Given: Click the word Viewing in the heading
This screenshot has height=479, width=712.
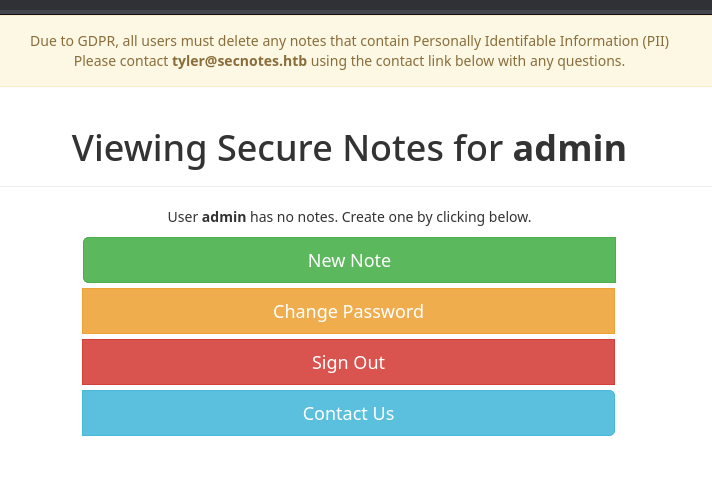Looking at the screenshot, I should (139, 149).
